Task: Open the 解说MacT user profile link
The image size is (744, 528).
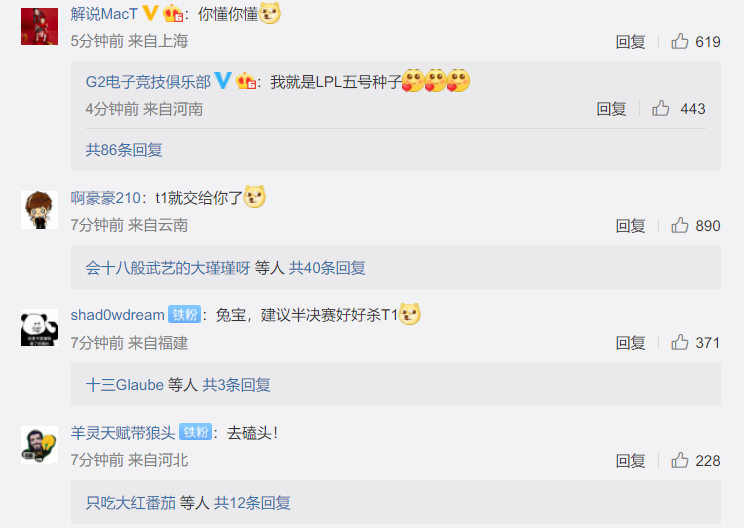Action: [104, 14]
